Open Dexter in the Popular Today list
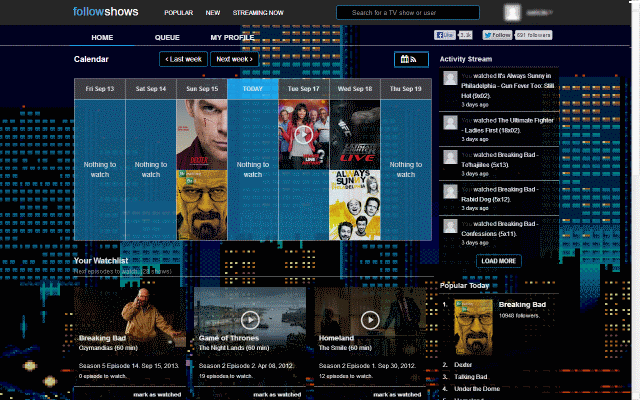 pos(463,365)
